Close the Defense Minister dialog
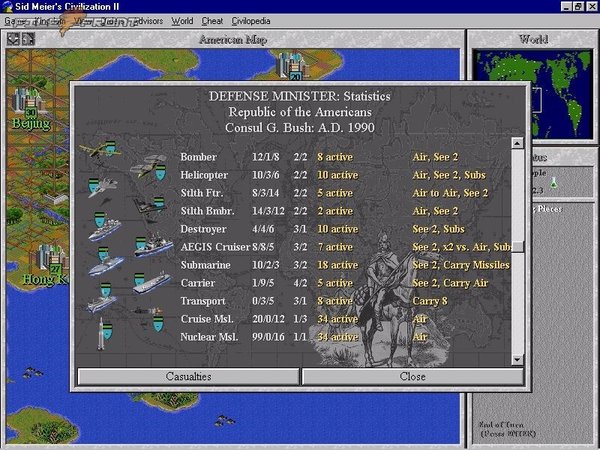 [412, 377]
